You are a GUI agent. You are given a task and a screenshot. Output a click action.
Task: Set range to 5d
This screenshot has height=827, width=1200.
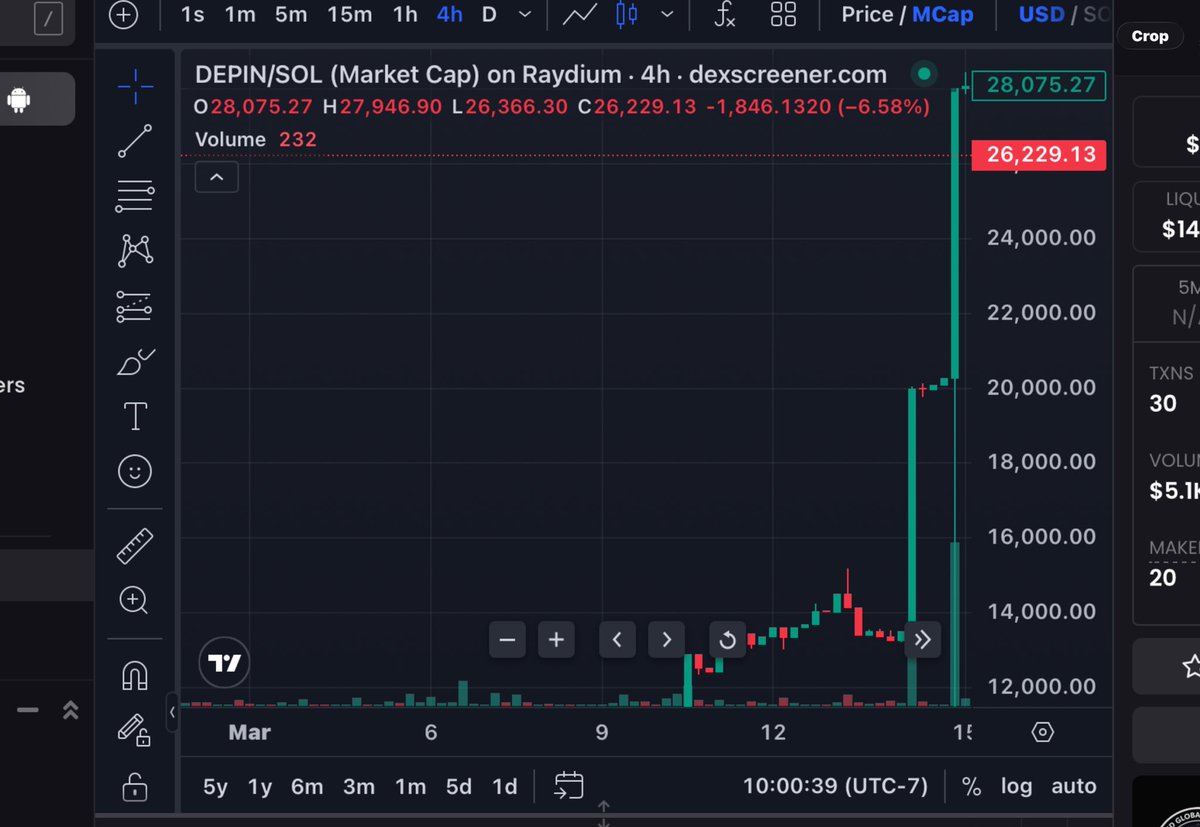pyautogui.click(x=459, y=786)
